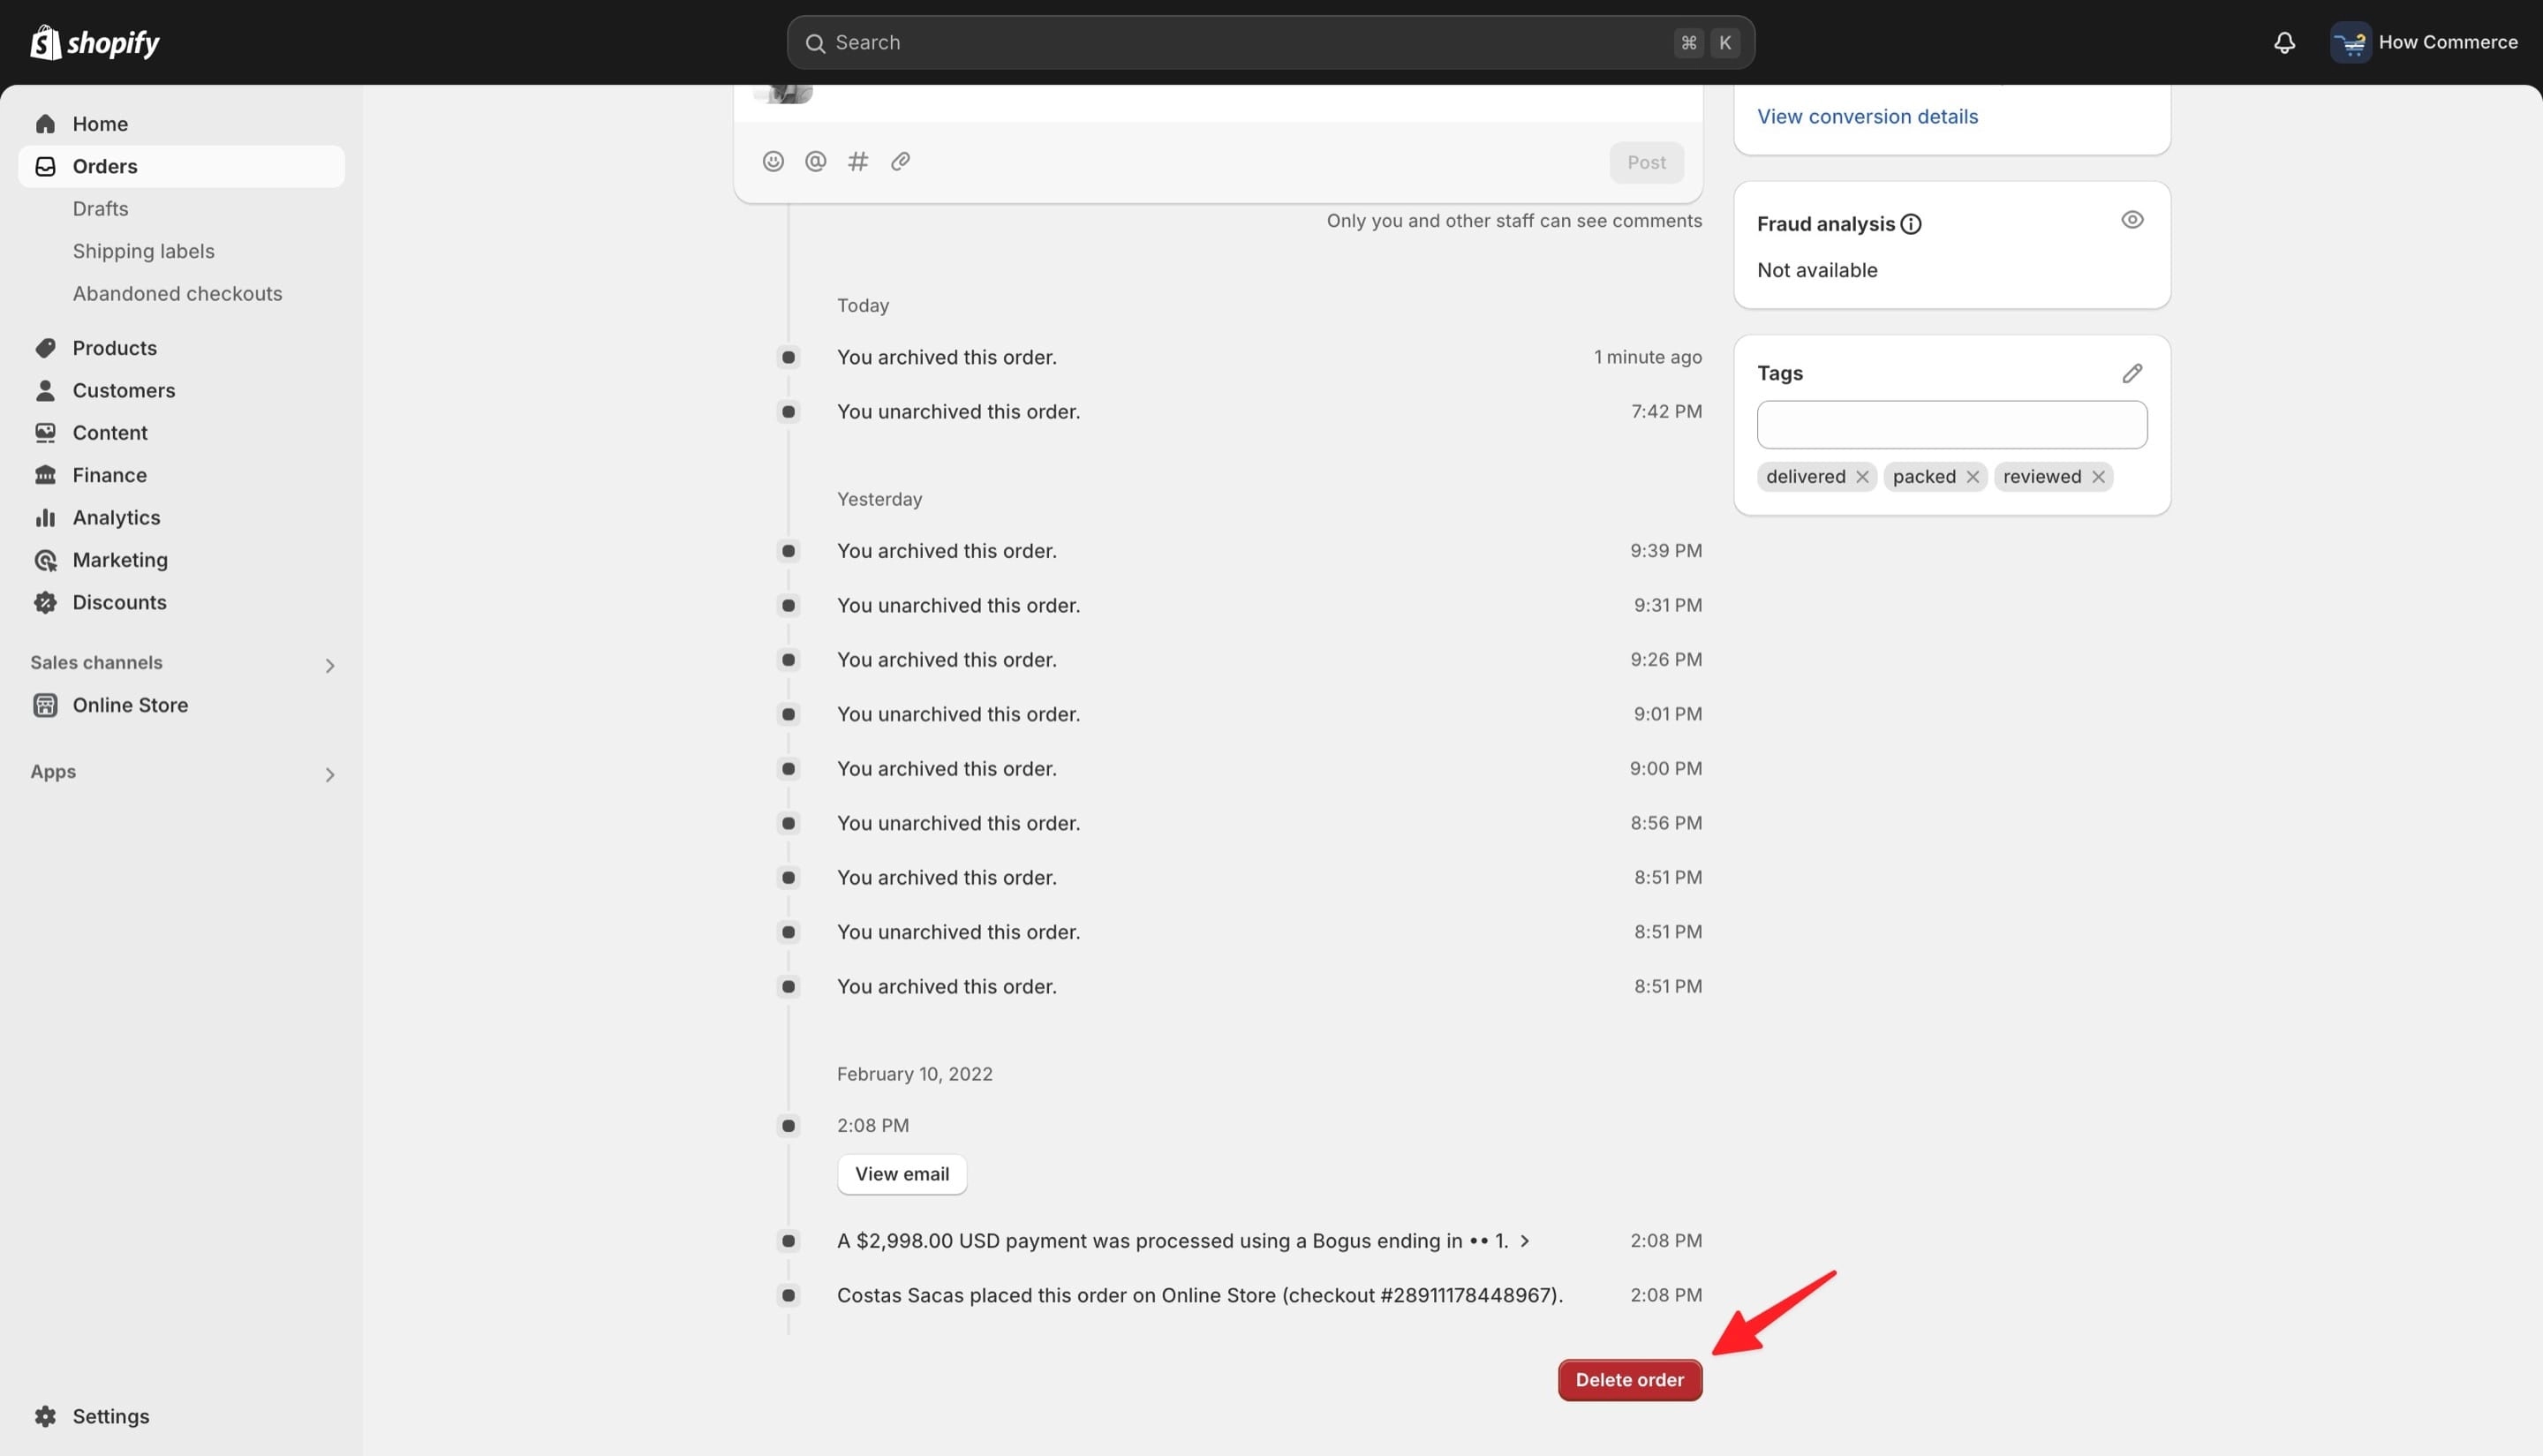
Task: Click the unarchived entry at 7:42 PM
Action: pyautogui.click(x=958, y=412)
